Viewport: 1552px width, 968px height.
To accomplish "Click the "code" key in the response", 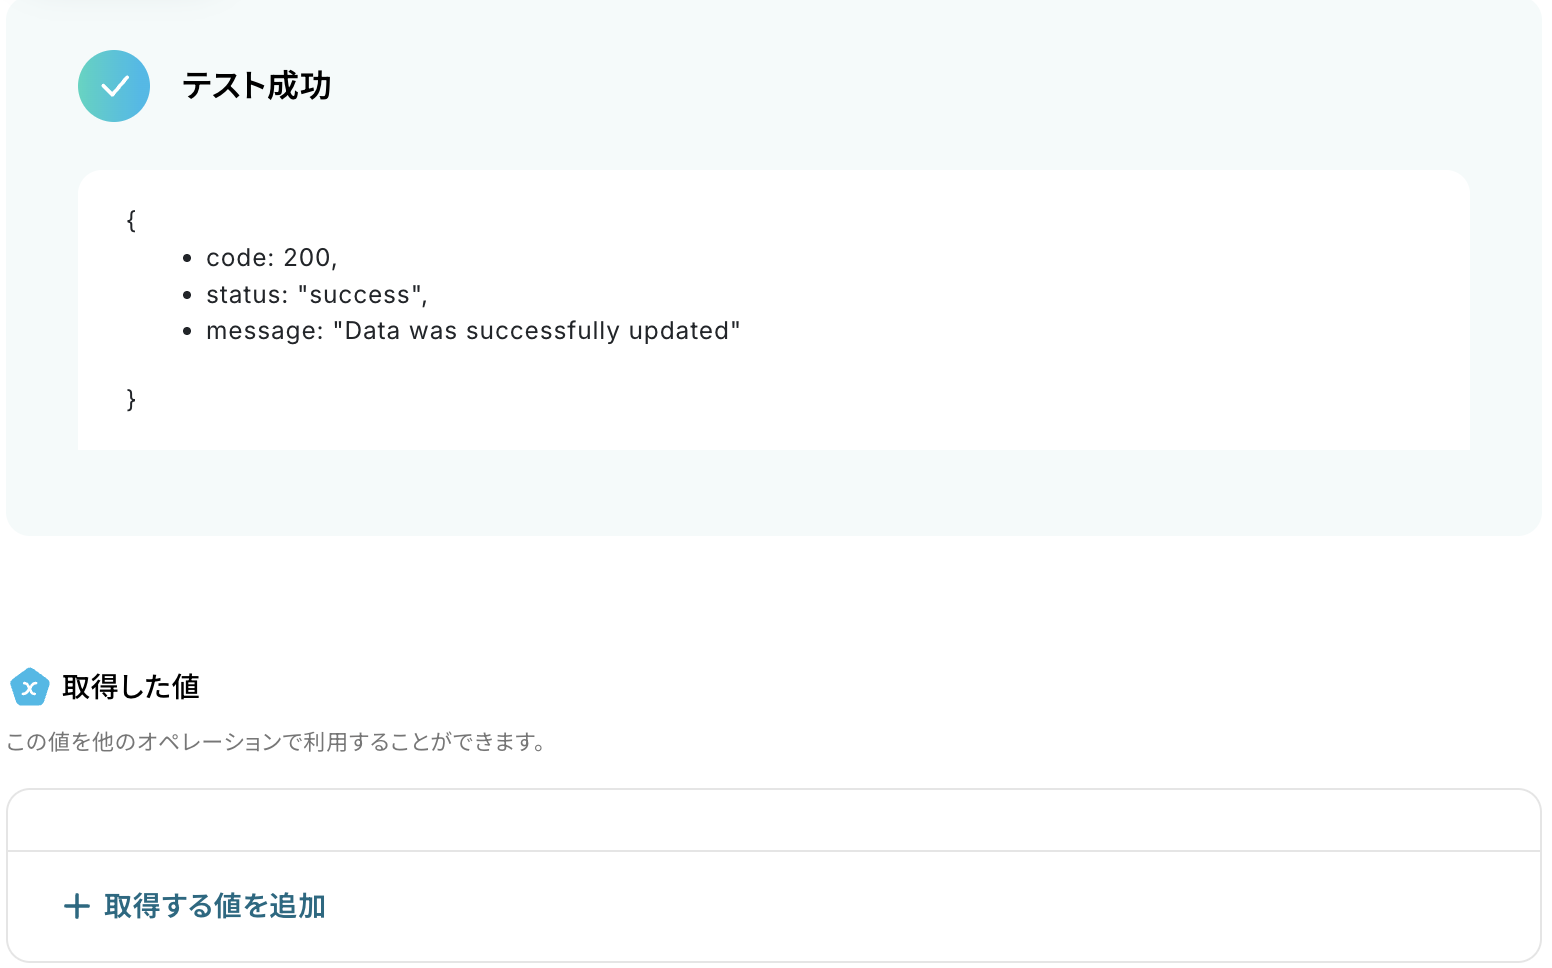I will tap(236, 258).
